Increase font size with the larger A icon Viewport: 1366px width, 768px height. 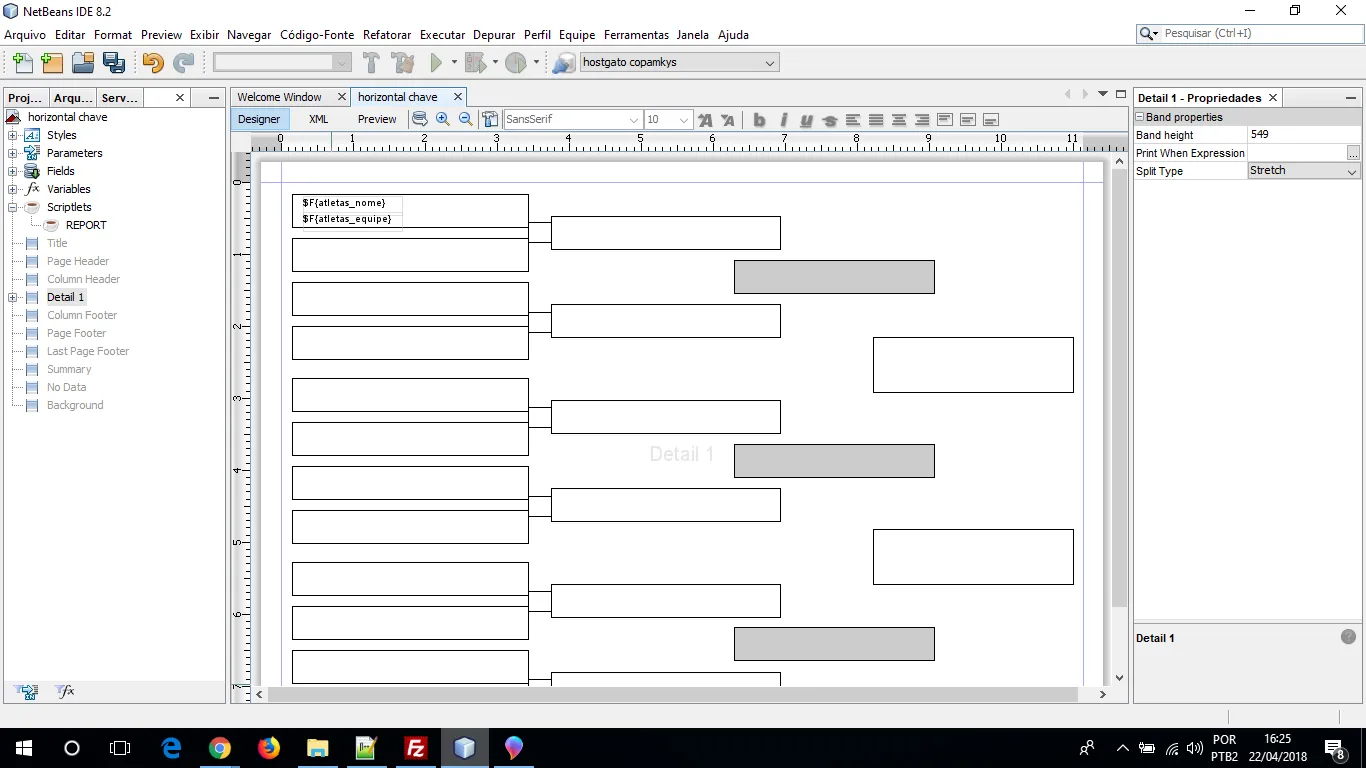pyautogui.click(x=706, y=120)
